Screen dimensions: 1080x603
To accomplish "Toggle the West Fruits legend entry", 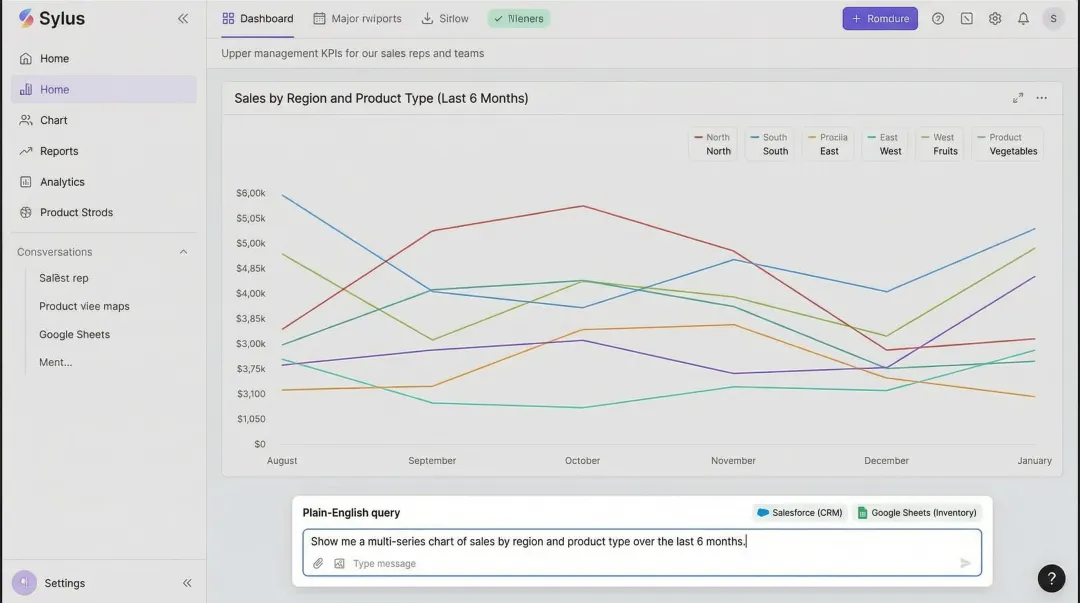I will coord(939,143).
